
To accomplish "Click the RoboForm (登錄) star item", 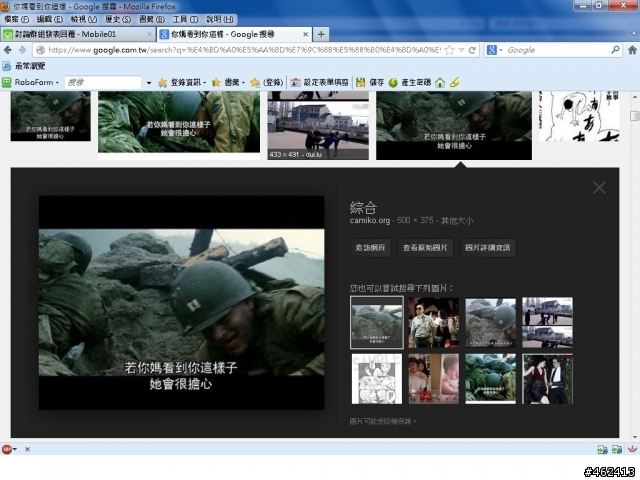I will click(x=267, y=82).
